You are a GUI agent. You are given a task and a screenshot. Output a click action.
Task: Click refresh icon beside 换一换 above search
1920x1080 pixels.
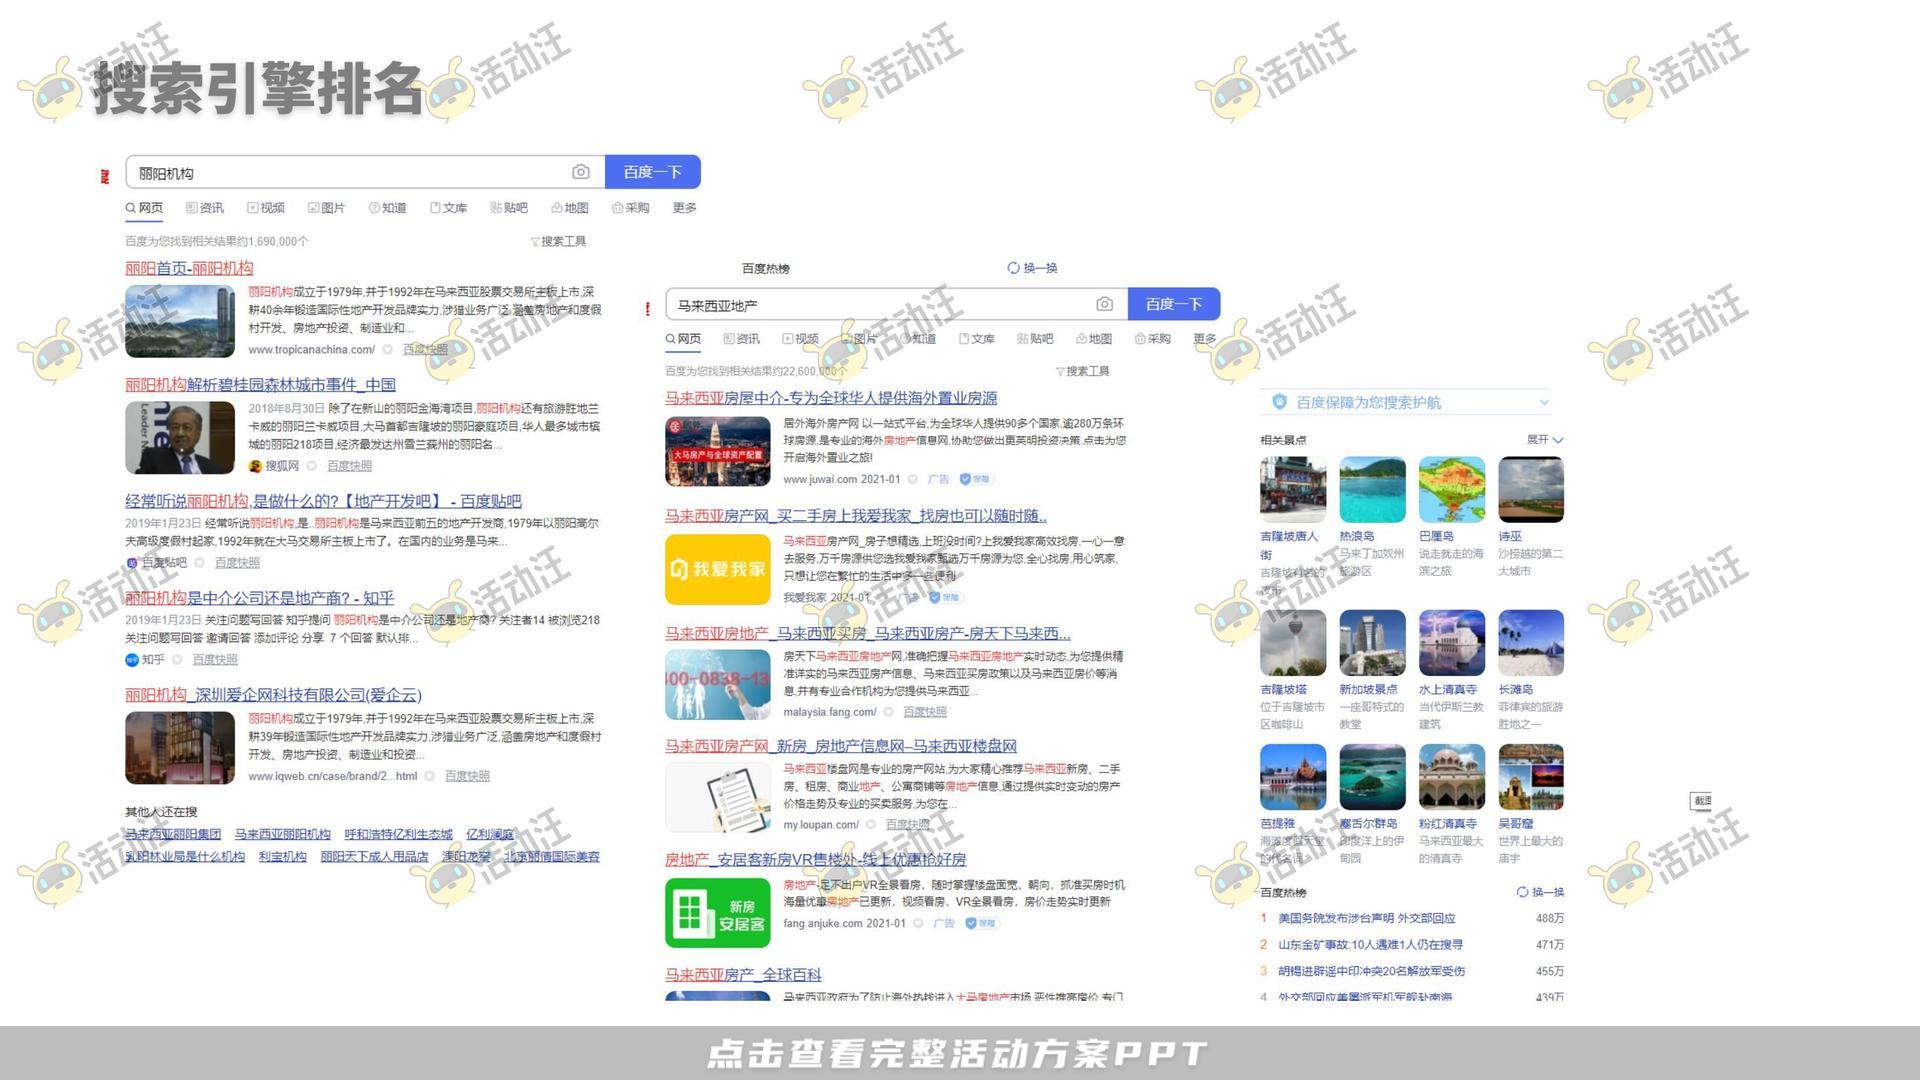[1013, 268]
